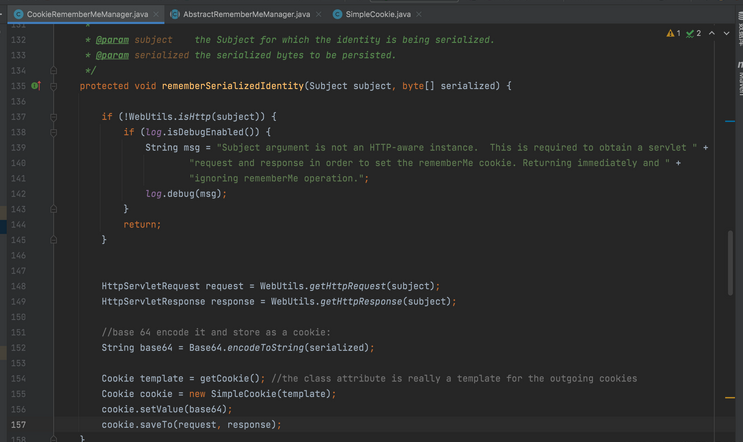The height and width of the screenshot is (442, 743).
Task: Click the fold end marker at line 145
Action: [x=54, y=240]
